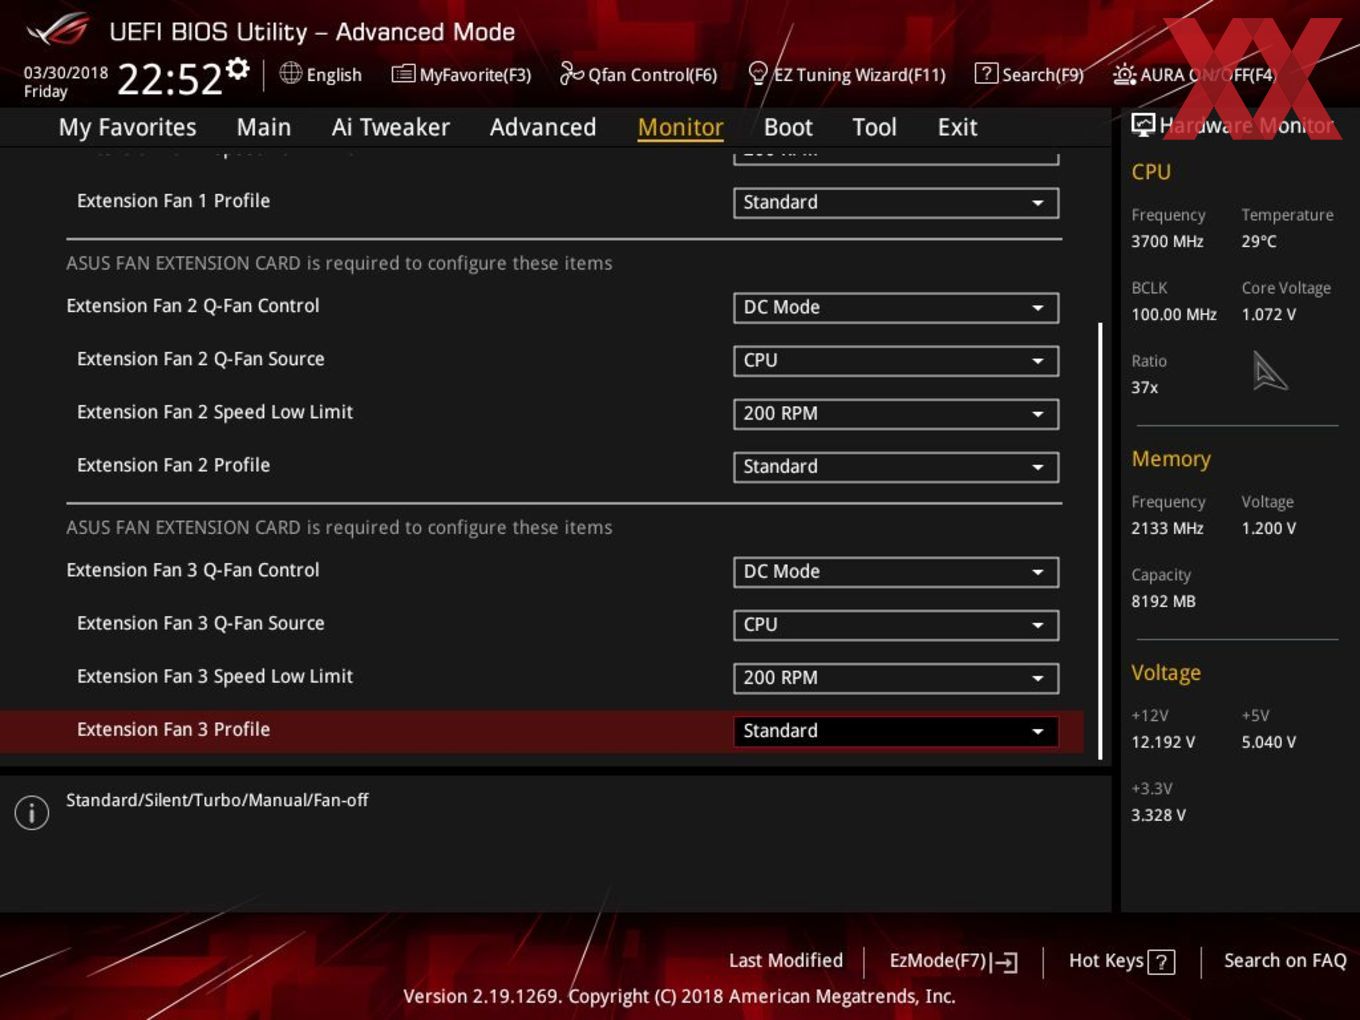The height and width of the screenshot is (1020, 1360).
Task: Select Extension Fan 3 Profile row label
Action: (173, 729)
